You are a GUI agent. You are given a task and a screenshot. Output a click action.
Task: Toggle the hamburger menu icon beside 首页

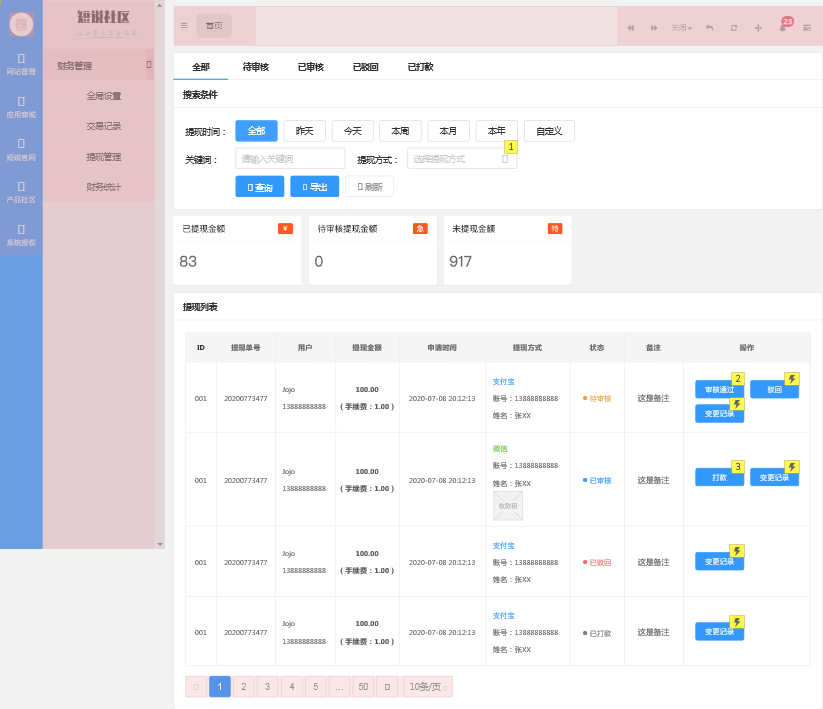coord(184,25)
